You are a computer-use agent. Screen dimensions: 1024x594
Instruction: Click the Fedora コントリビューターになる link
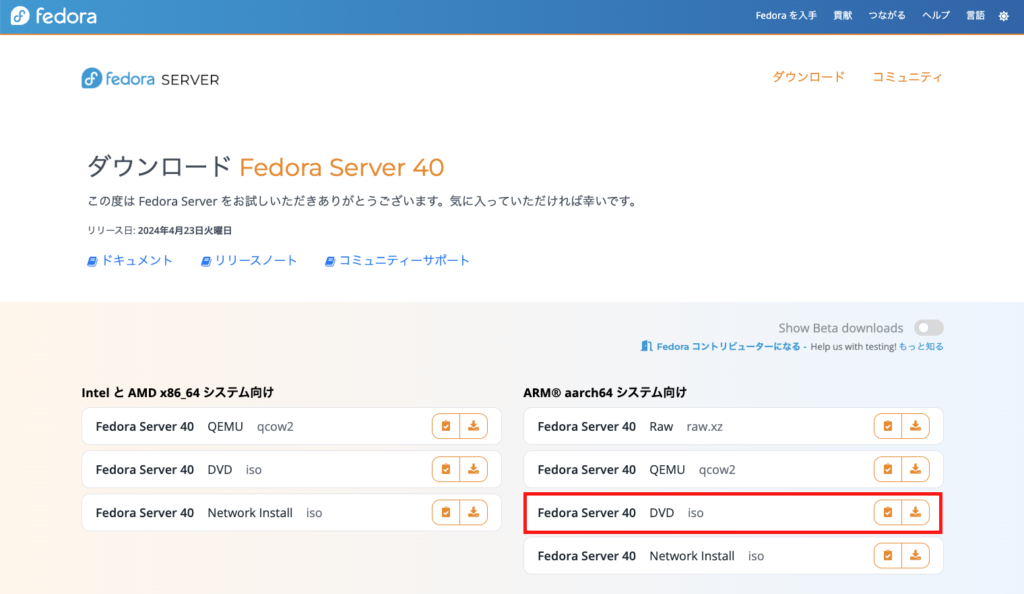[720, 347]
